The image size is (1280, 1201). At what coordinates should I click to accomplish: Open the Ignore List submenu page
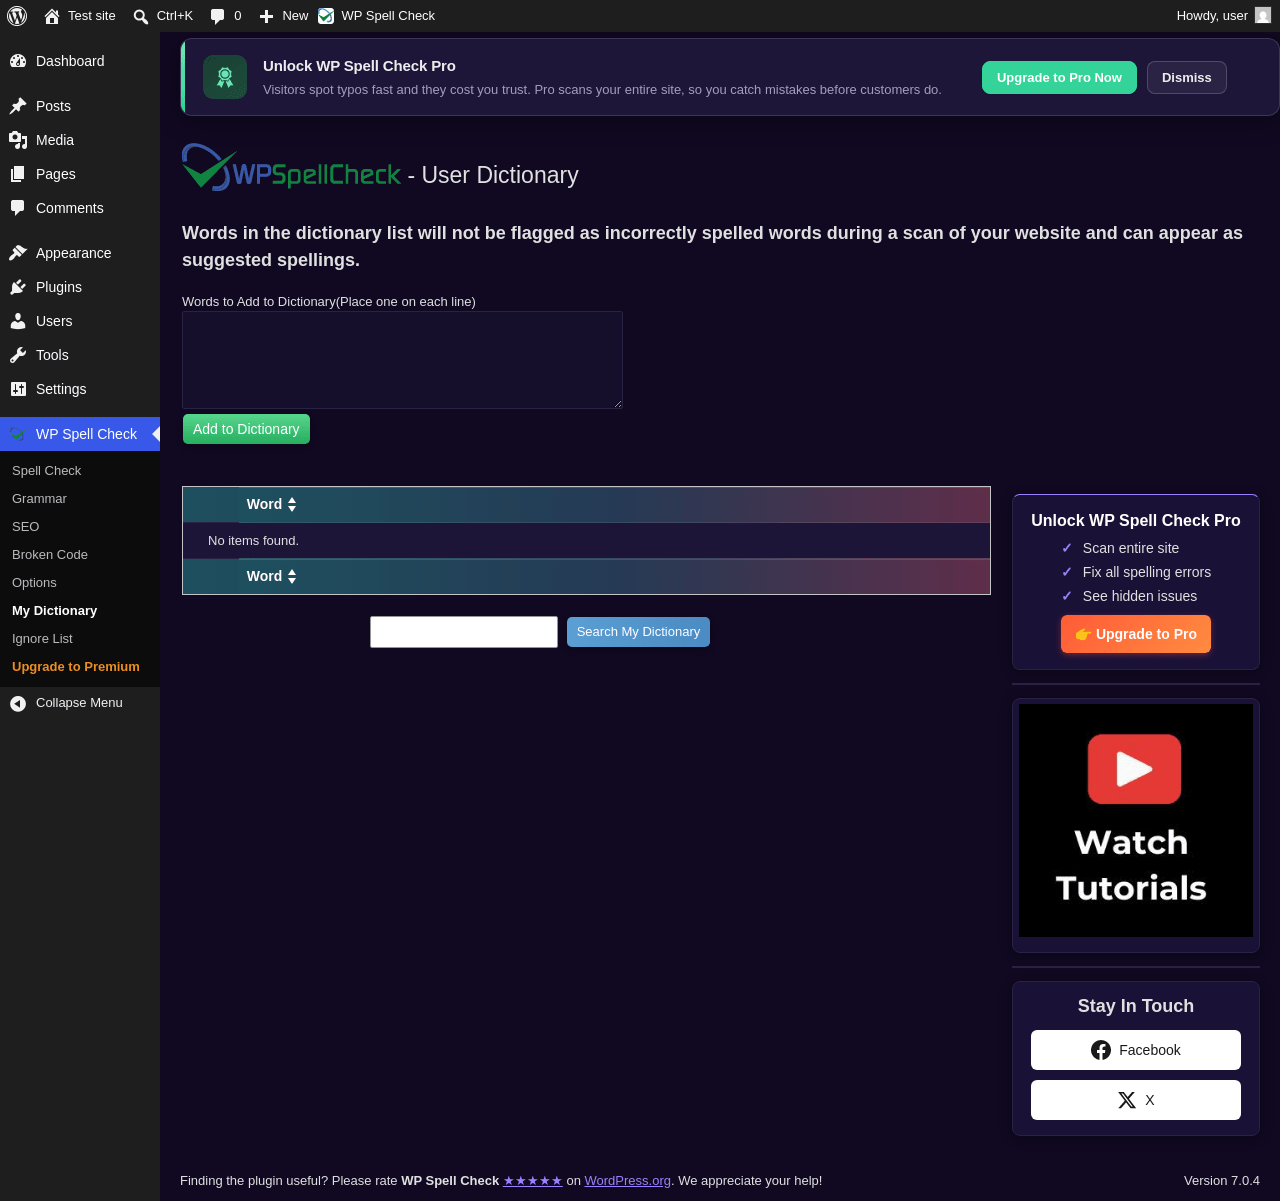[x=42, y=639]
